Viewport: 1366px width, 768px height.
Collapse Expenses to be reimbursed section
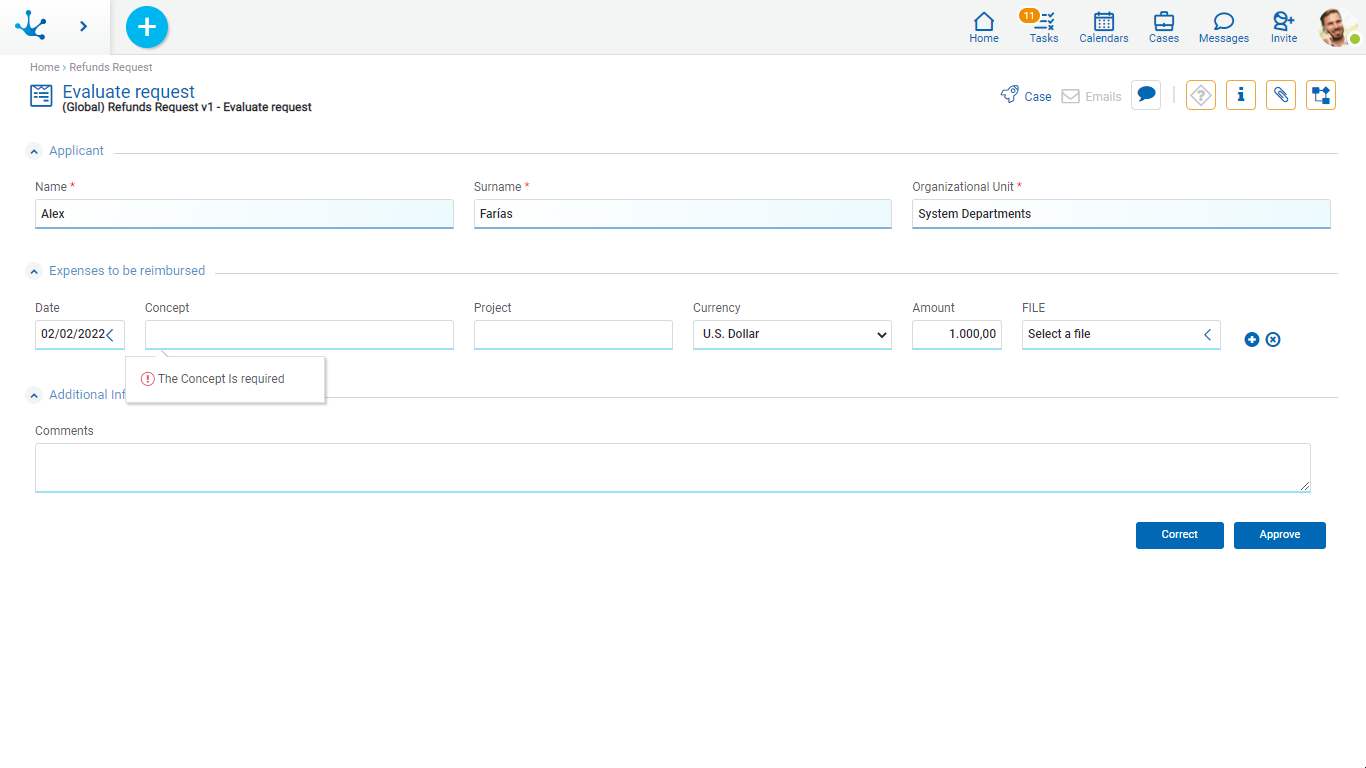(35, 272)
